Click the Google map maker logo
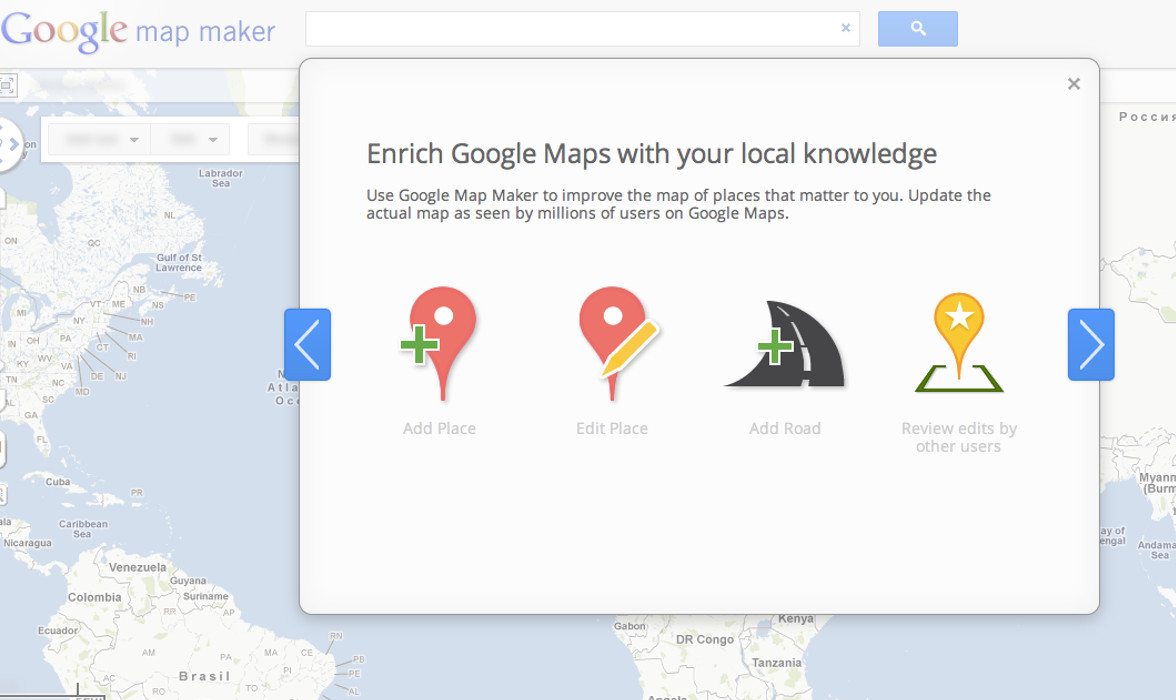The height and width of the screenshot is (700, 1176). click(138, 30)
